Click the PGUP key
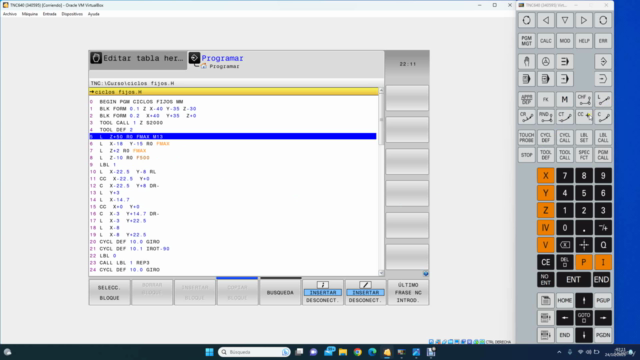The width and height of the screenshot is (640, 360). coord(603,300)
